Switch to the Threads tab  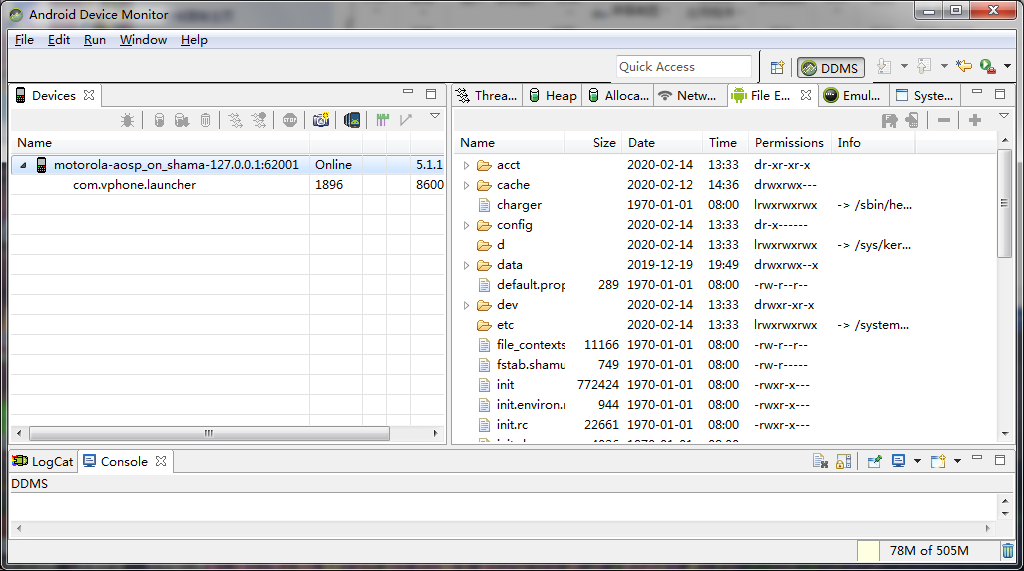click(x=487, y=95)
